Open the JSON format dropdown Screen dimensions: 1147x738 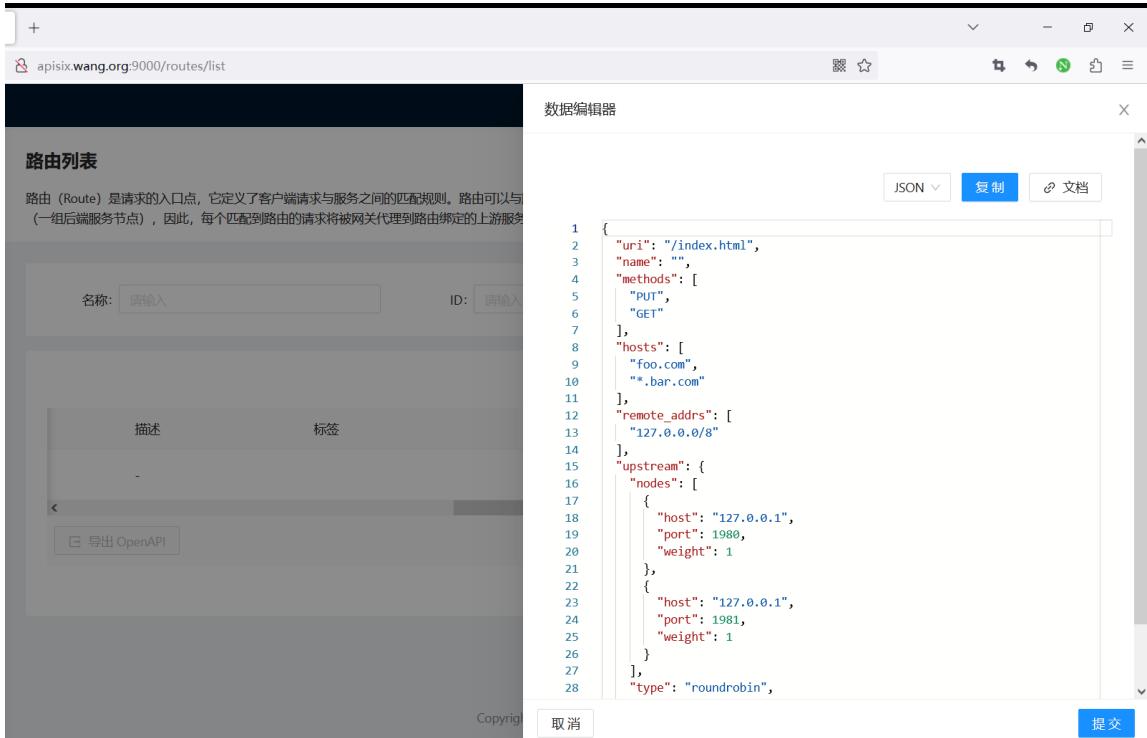click(x=917, y=187)
